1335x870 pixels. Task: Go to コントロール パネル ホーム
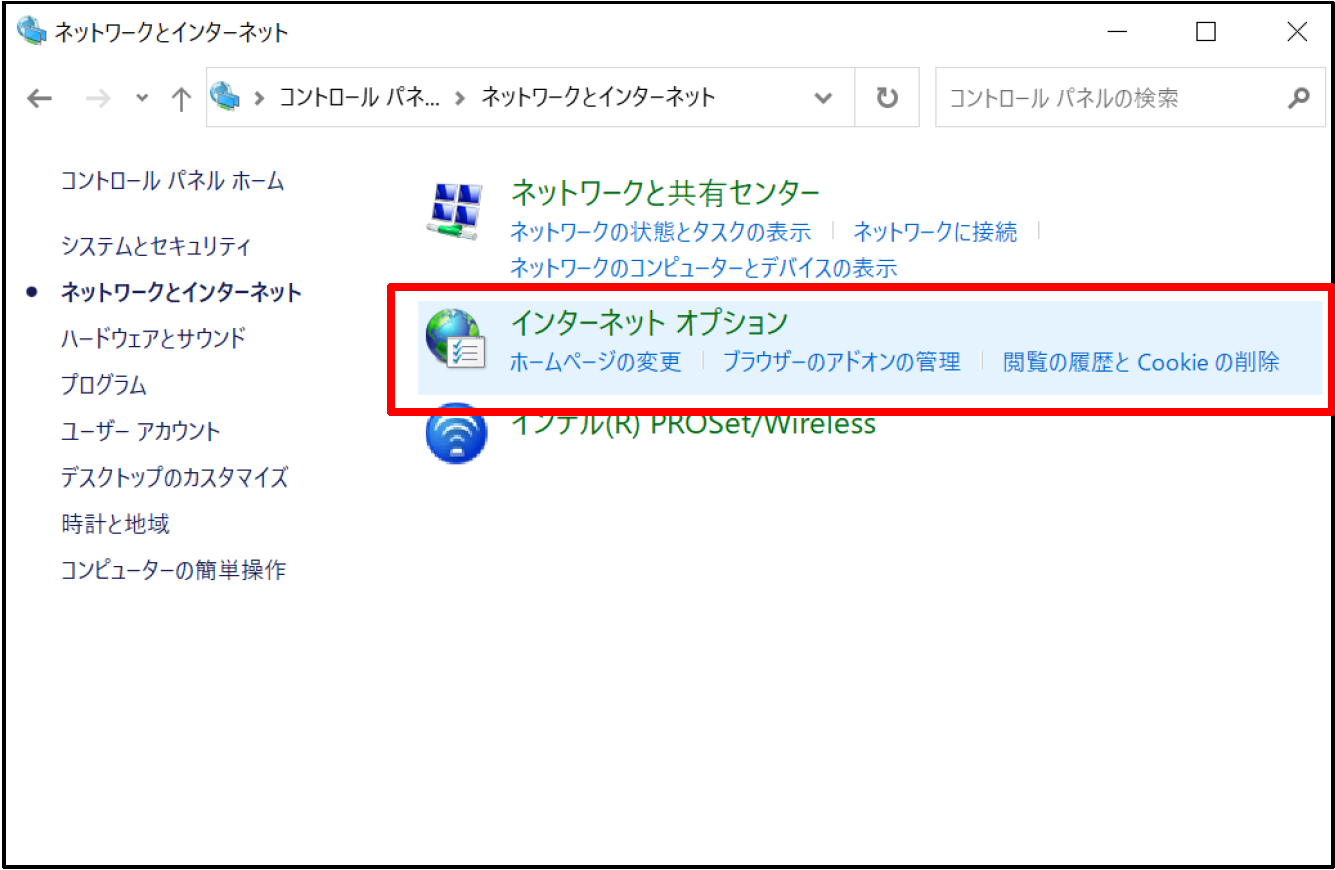(x=172, y=181)
